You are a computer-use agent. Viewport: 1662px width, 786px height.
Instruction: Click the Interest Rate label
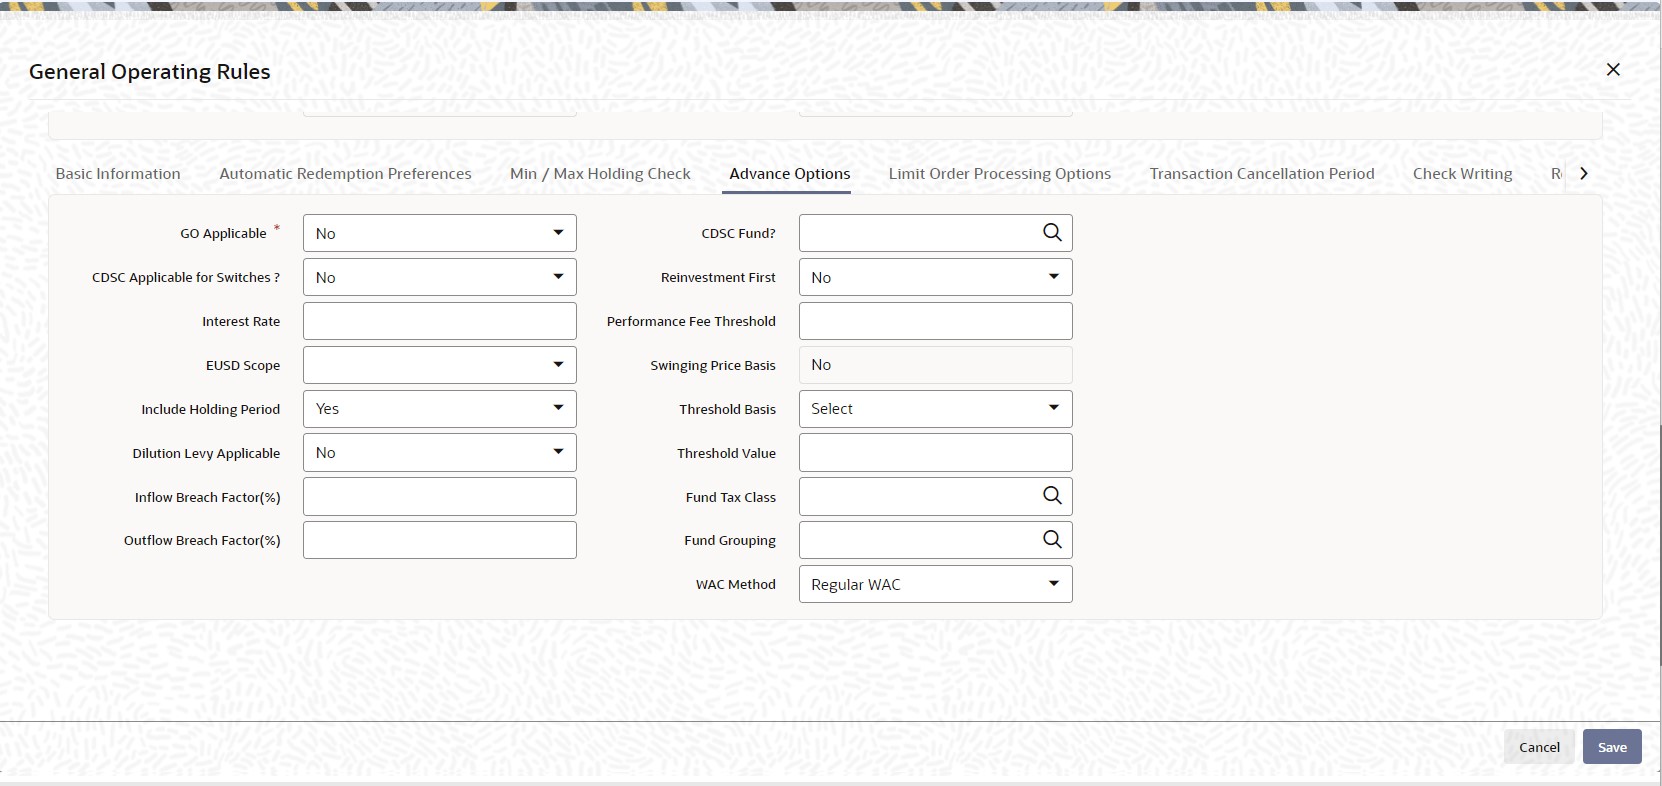pyautogui.click(x=241, y=321)
